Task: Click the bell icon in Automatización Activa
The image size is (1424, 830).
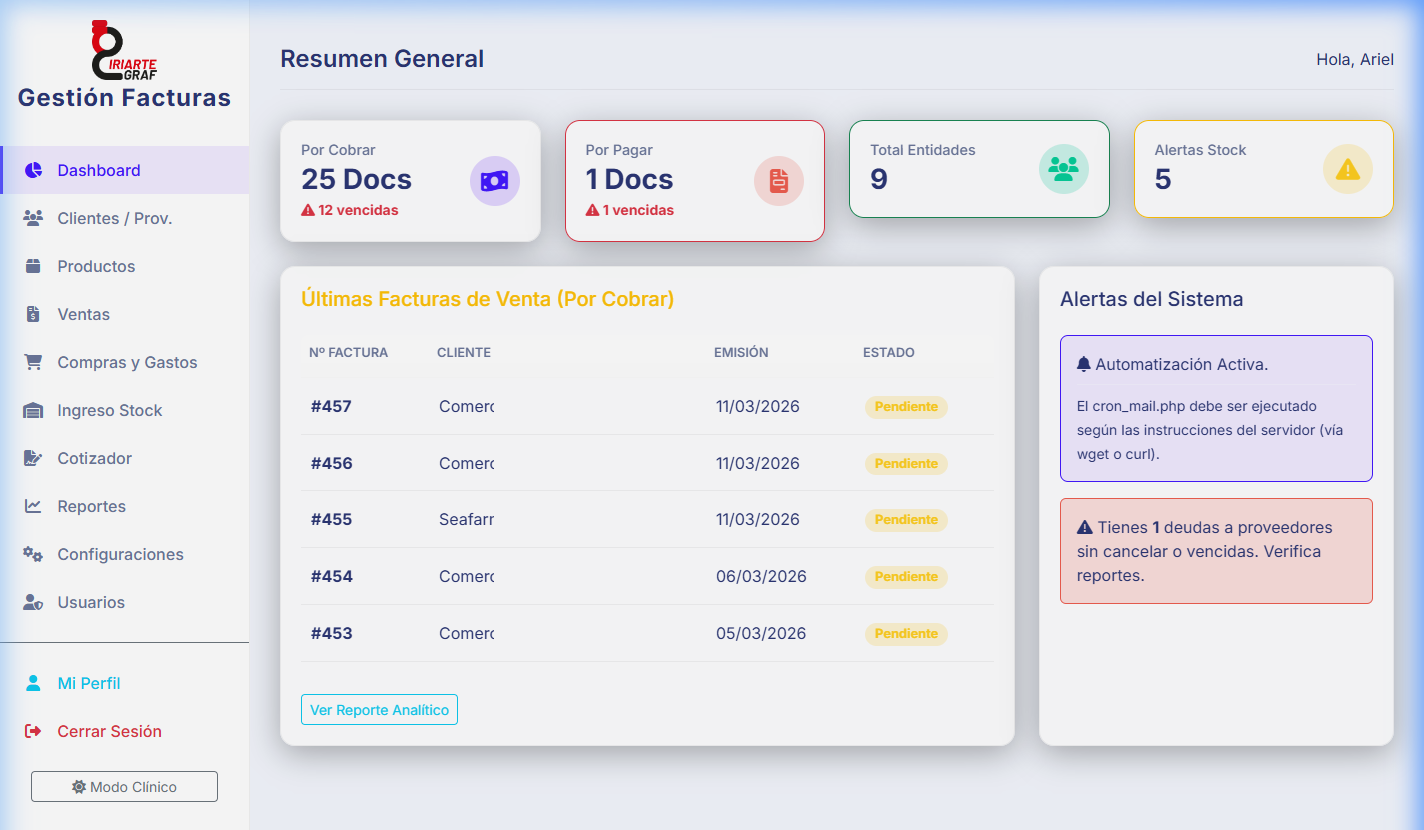Action: (x=1084, y=364)
